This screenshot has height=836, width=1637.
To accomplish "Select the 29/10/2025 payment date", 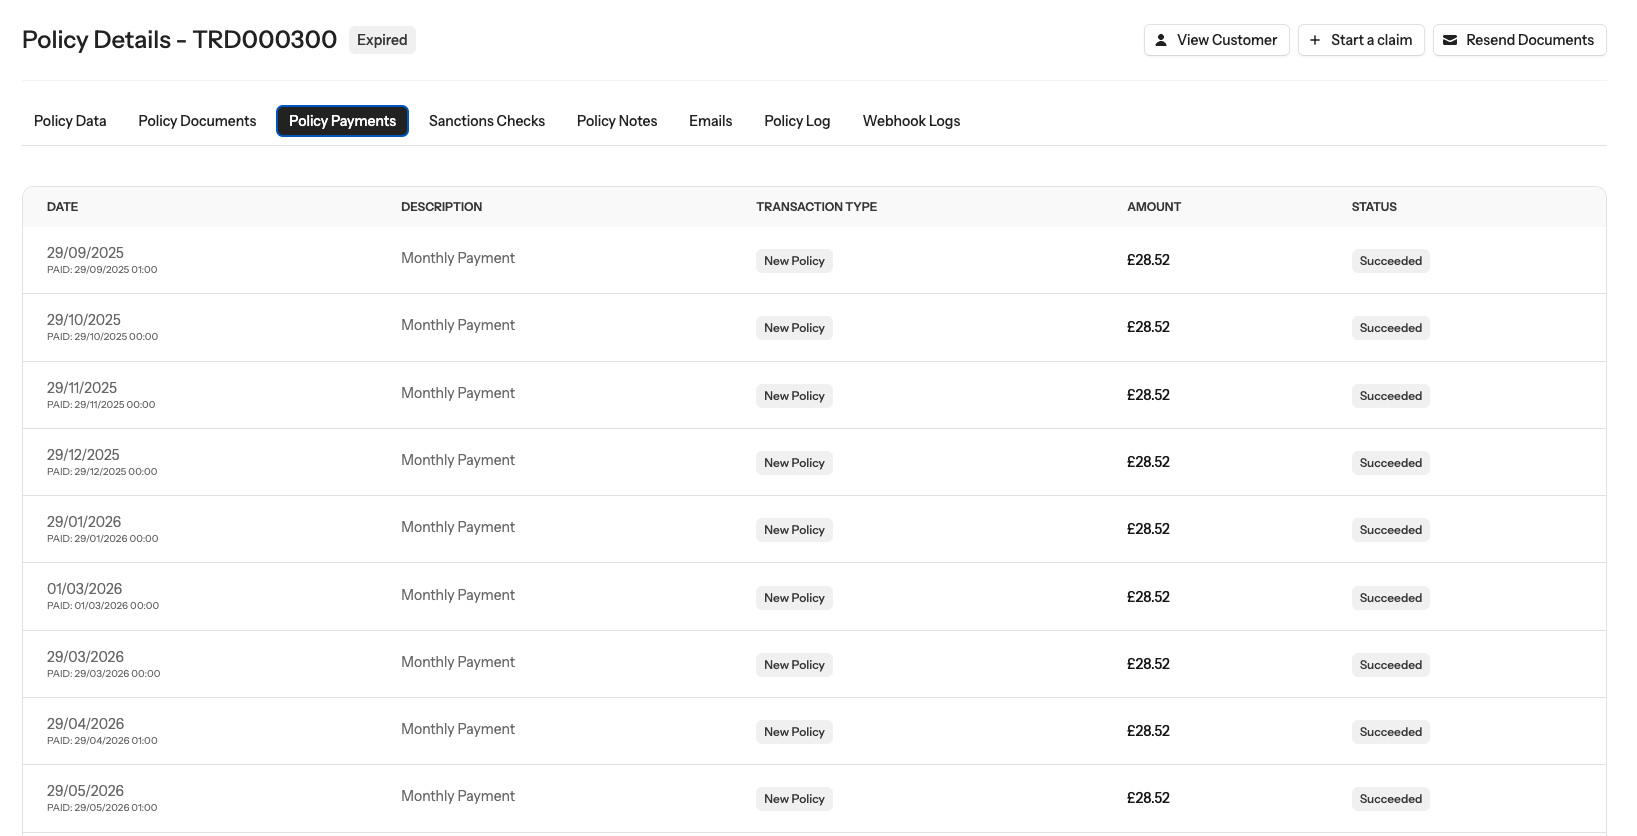I will point(84,320).
